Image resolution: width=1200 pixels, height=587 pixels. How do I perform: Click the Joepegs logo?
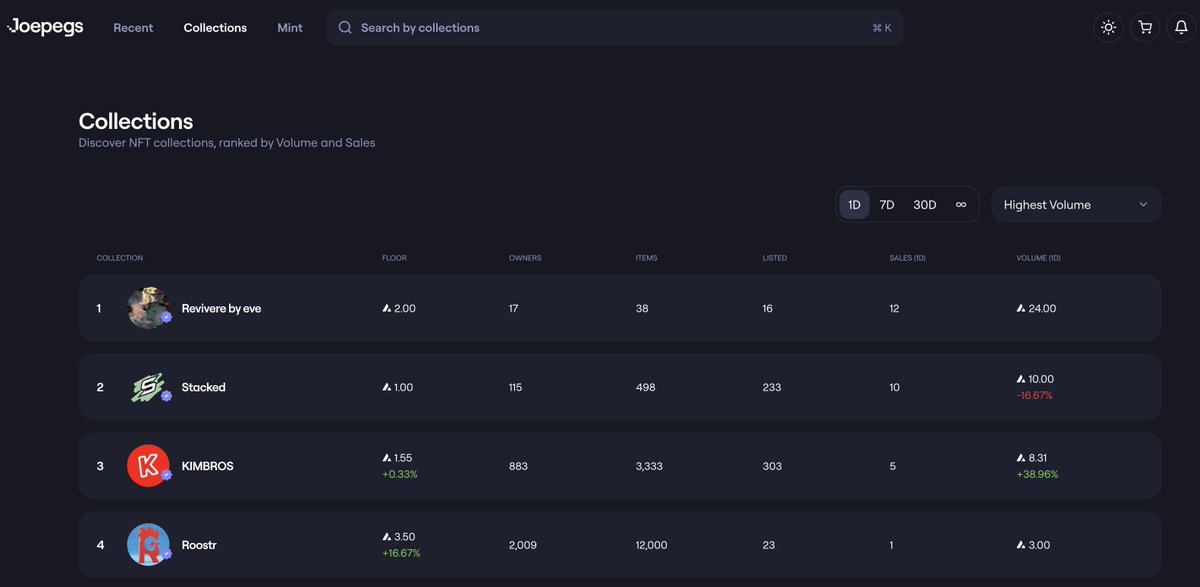(x=45, y=27)
